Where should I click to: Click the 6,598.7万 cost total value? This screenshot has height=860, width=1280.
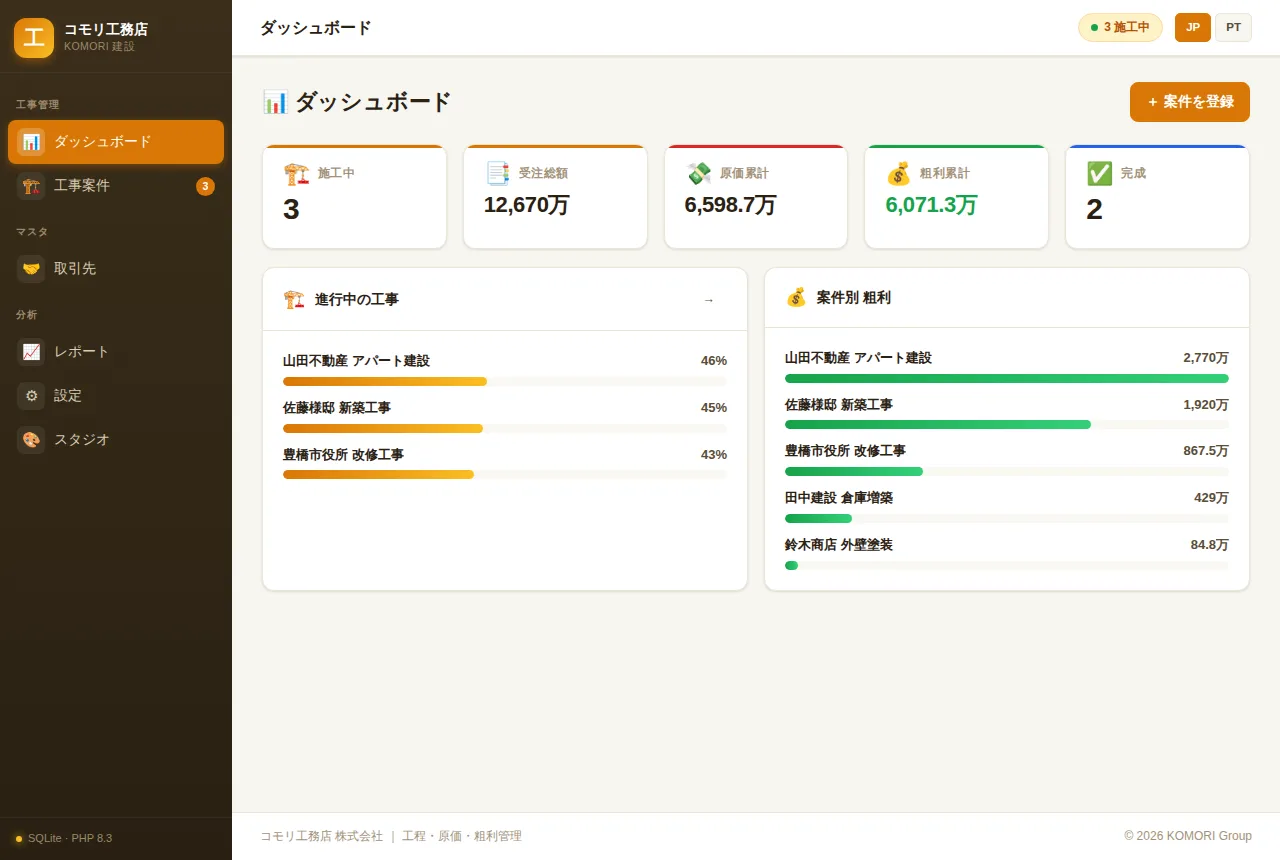[731, 205]
